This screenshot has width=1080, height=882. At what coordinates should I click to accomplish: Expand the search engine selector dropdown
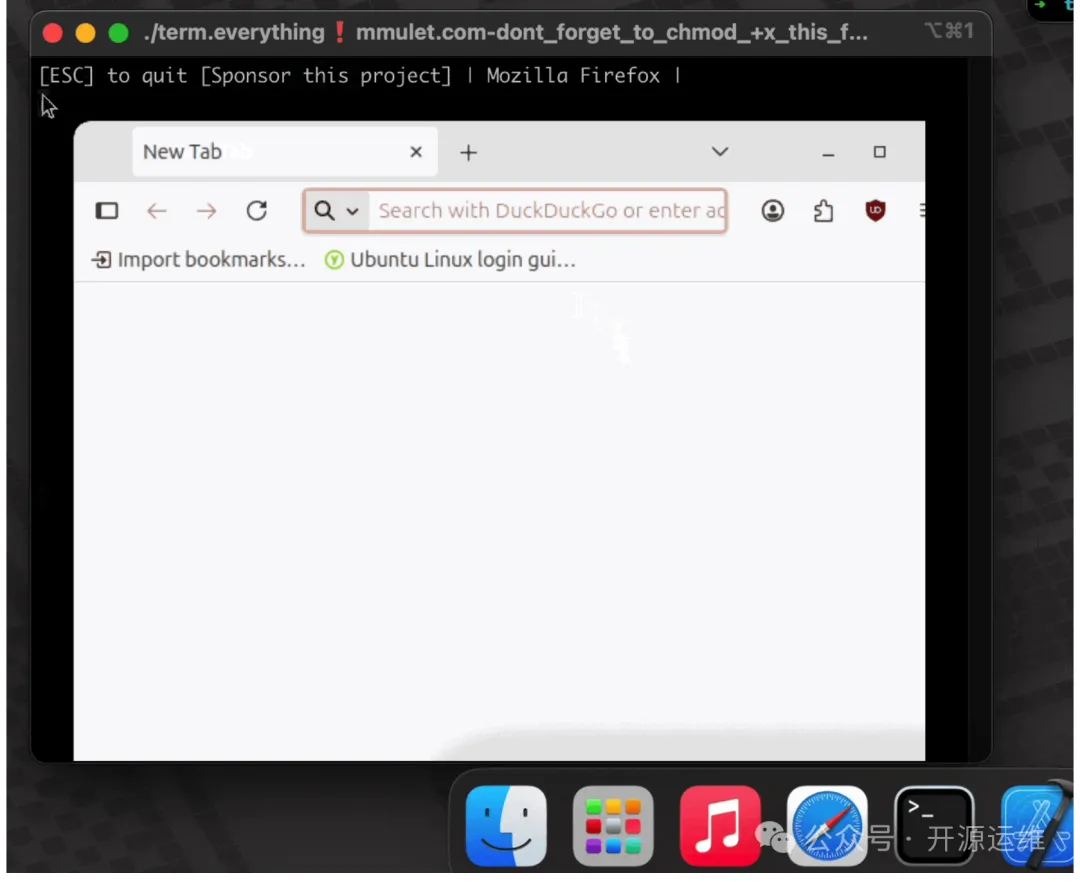(x=336, y=211)
